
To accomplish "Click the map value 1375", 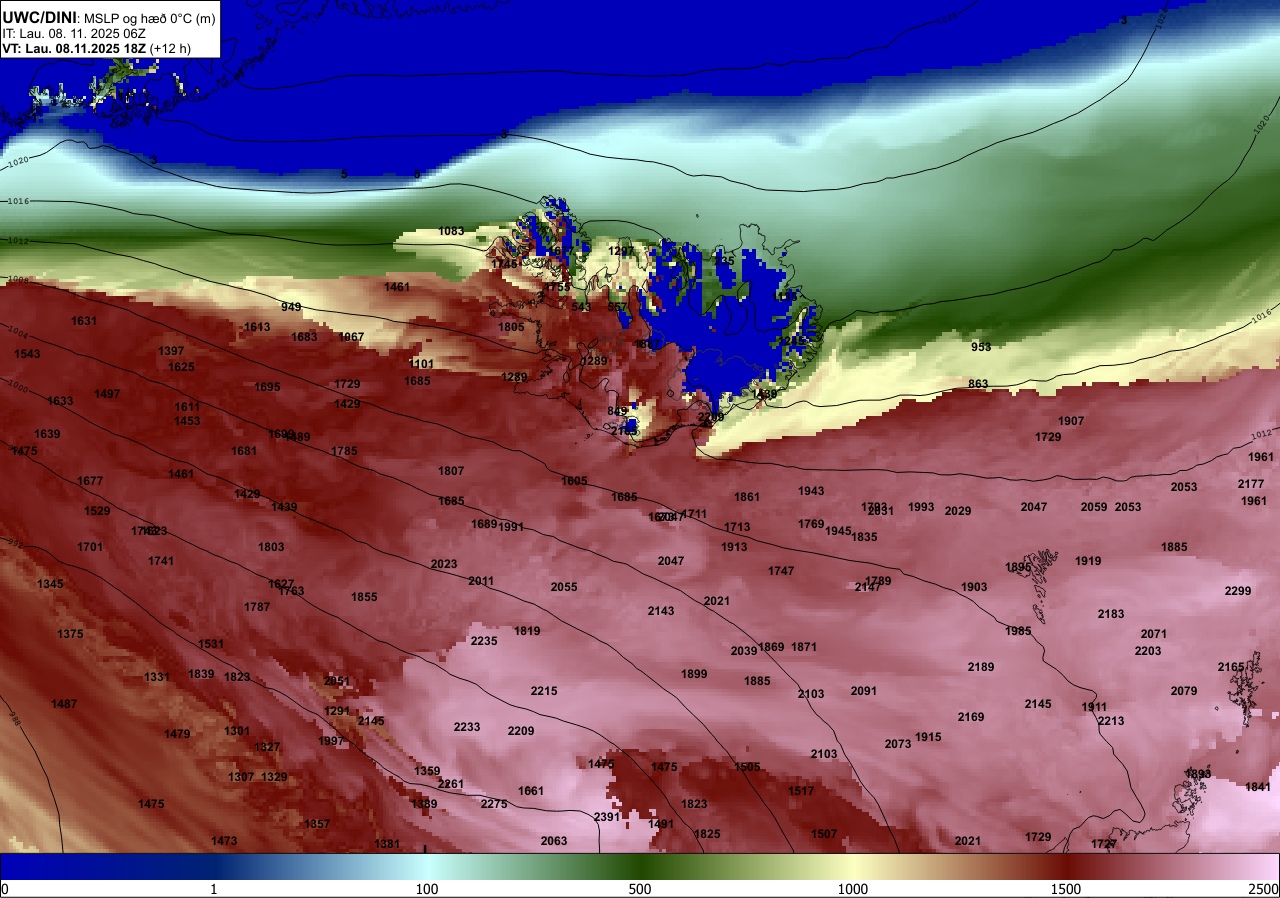I will (x=70, y=634).
